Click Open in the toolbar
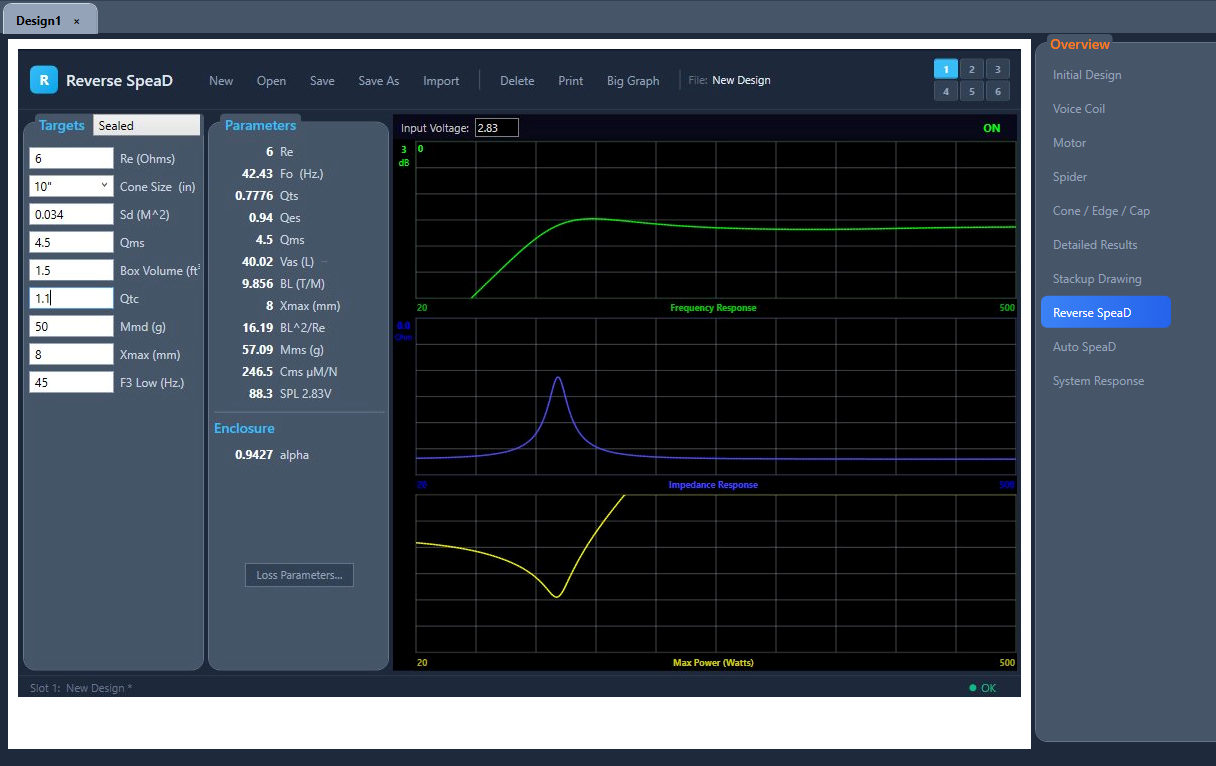Screen dimensions: 1216x766 (271, 81)
